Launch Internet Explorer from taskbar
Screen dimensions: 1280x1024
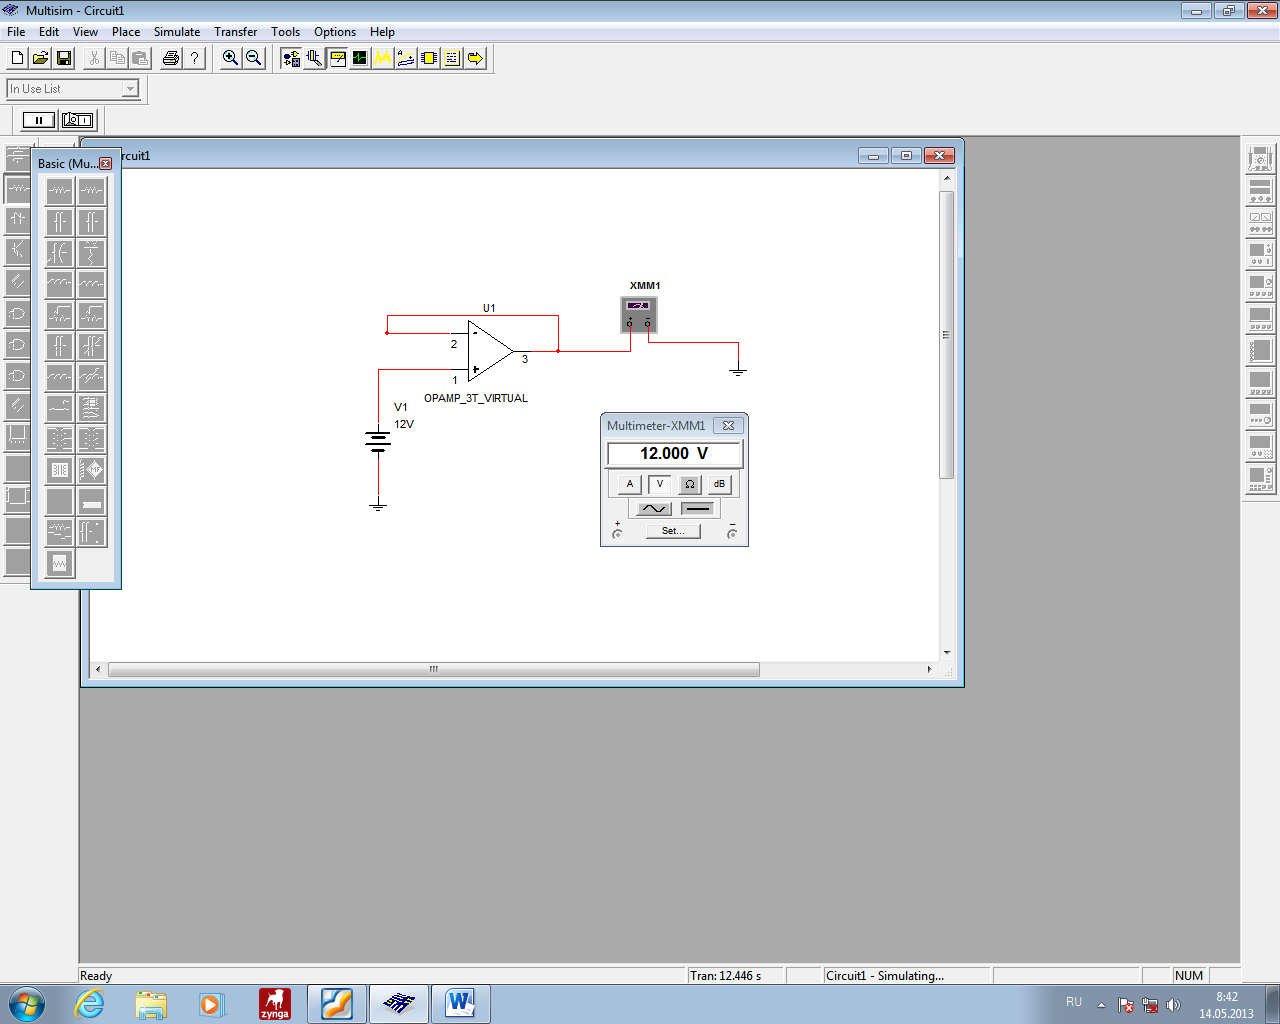click(x=90, y=1004)
